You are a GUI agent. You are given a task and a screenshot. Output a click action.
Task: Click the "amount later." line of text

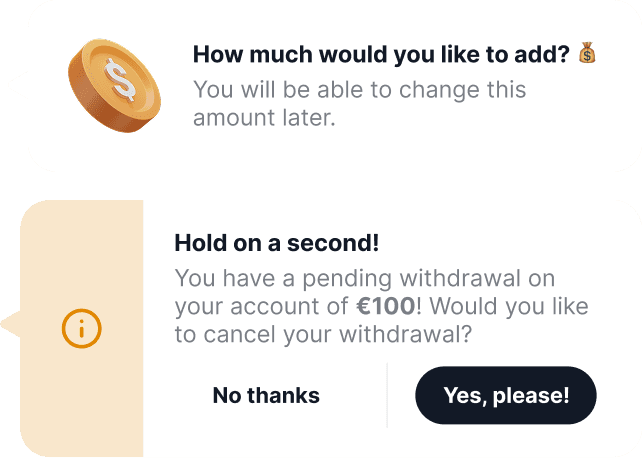tap(265, 118)
